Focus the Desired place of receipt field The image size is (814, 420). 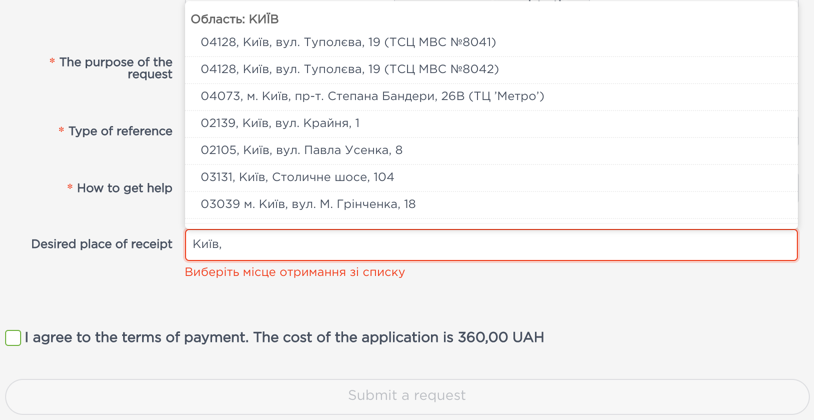[490, 245]
